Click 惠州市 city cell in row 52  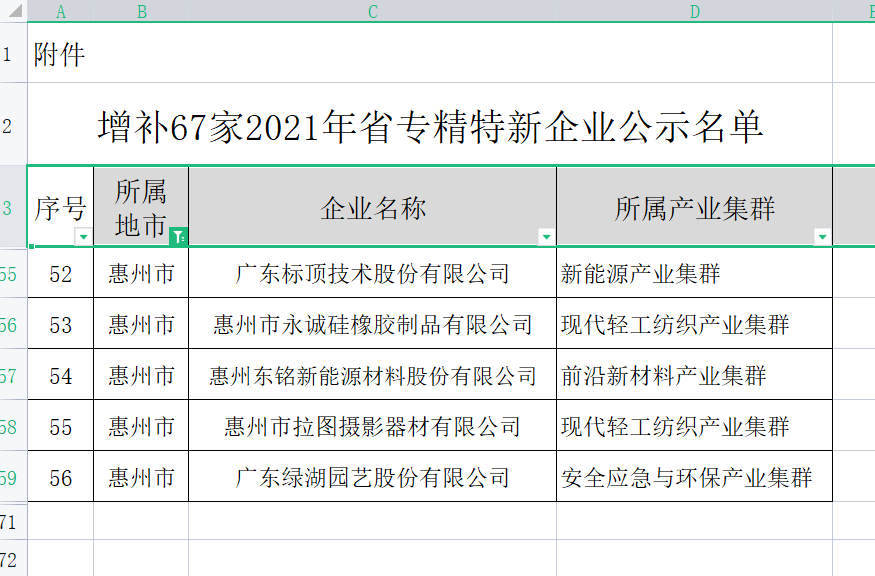(141, 273)
